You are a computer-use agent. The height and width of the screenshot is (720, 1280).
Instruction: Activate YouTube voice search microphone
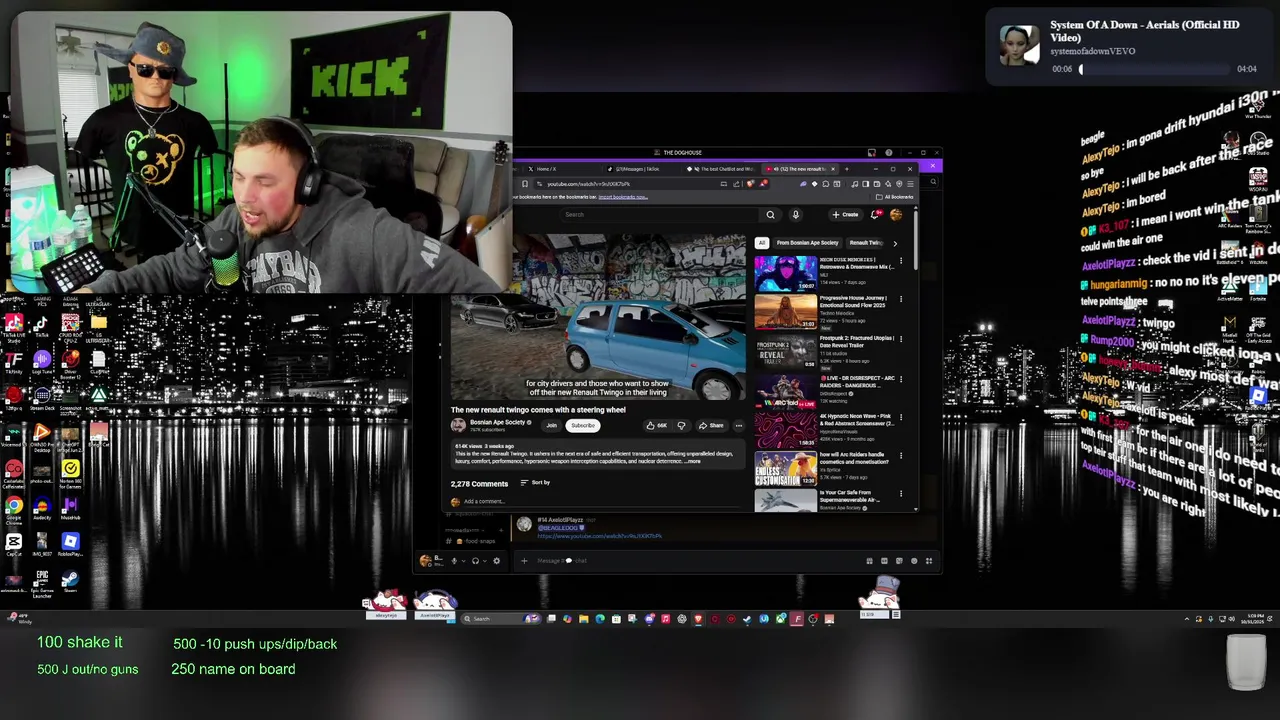coord(796,215)
